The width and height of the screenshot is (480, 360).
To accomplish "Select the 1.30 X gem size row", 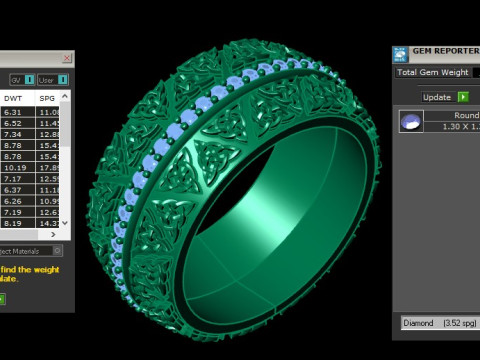I will (x=452, y=127).
